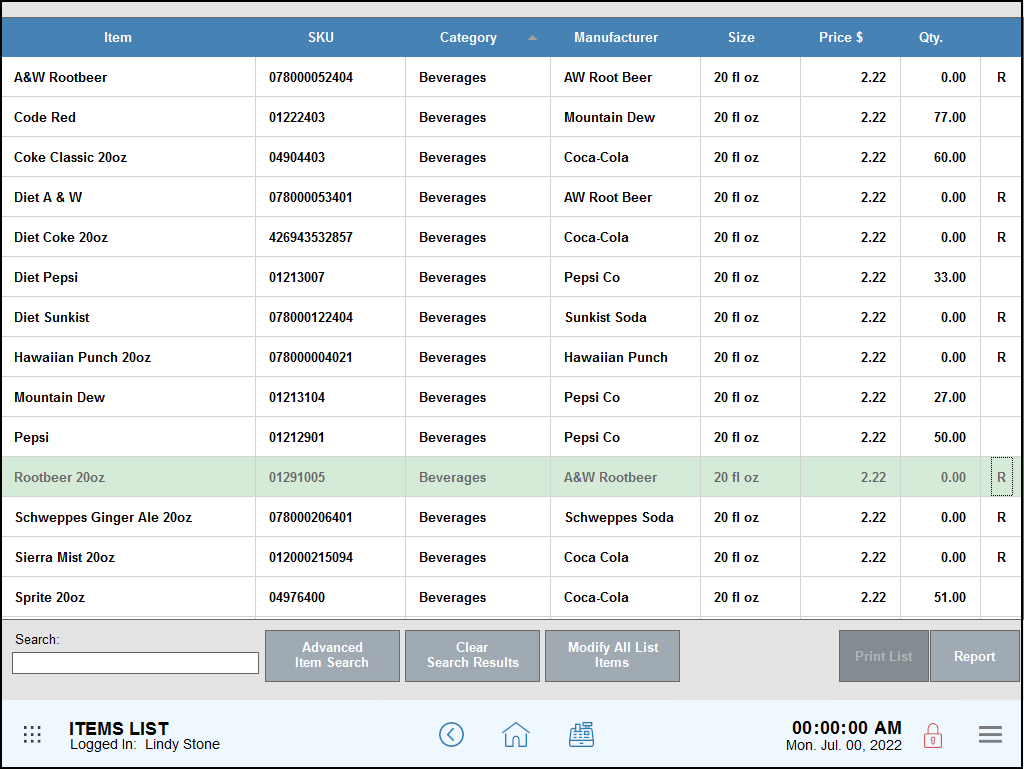Viewport: 1024px width, 769px height.
Task: Click the R flag on Rootbeer 20oz row
Action: coord(1001,477)
